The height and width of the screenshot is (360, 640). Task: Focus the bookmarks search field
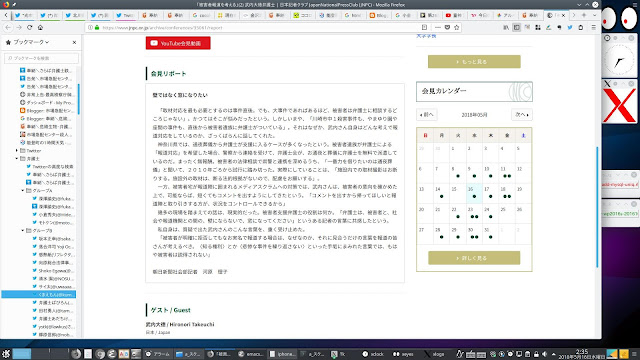[x=41, y=58]
